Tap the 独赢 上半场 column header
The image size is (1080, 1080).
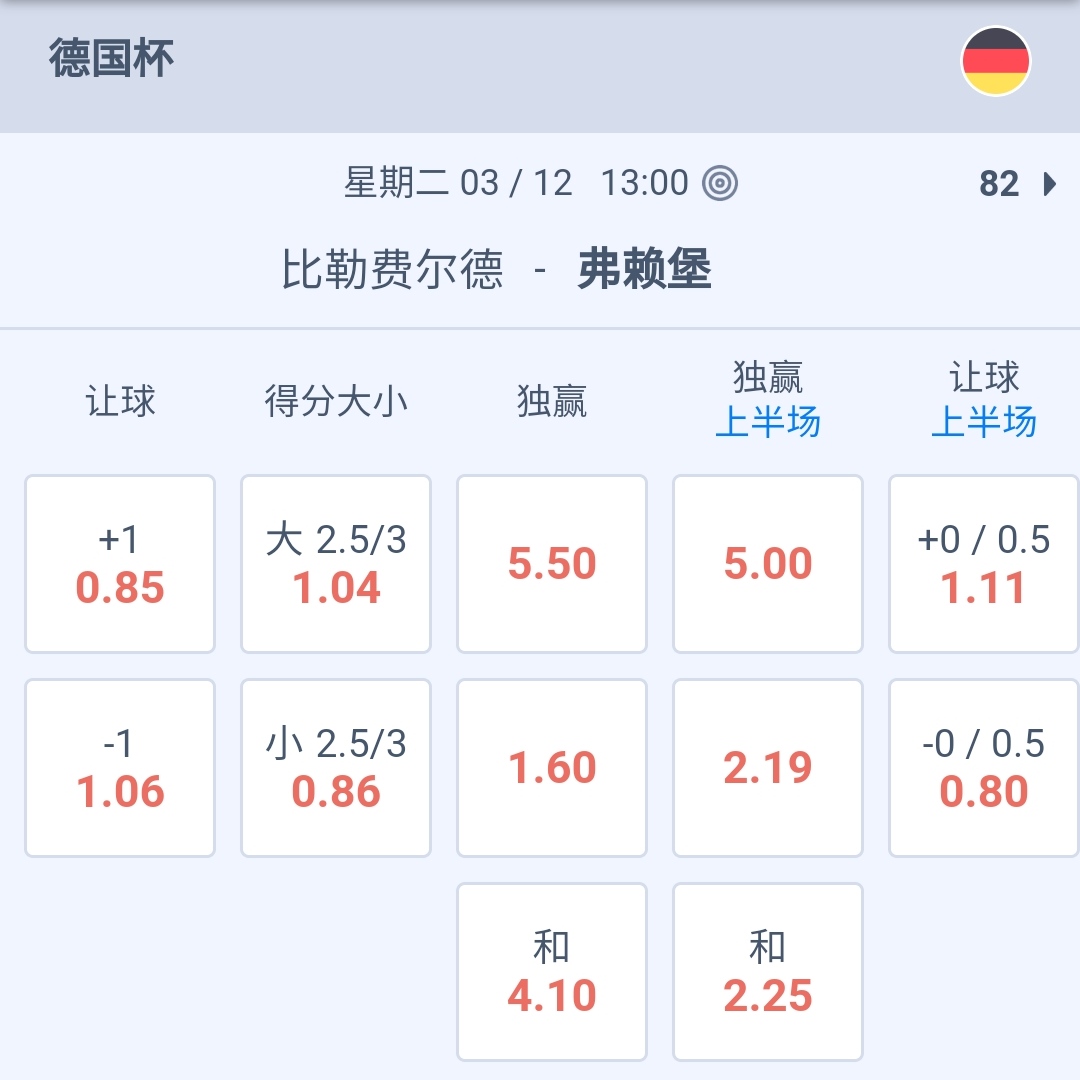(768, 401)
